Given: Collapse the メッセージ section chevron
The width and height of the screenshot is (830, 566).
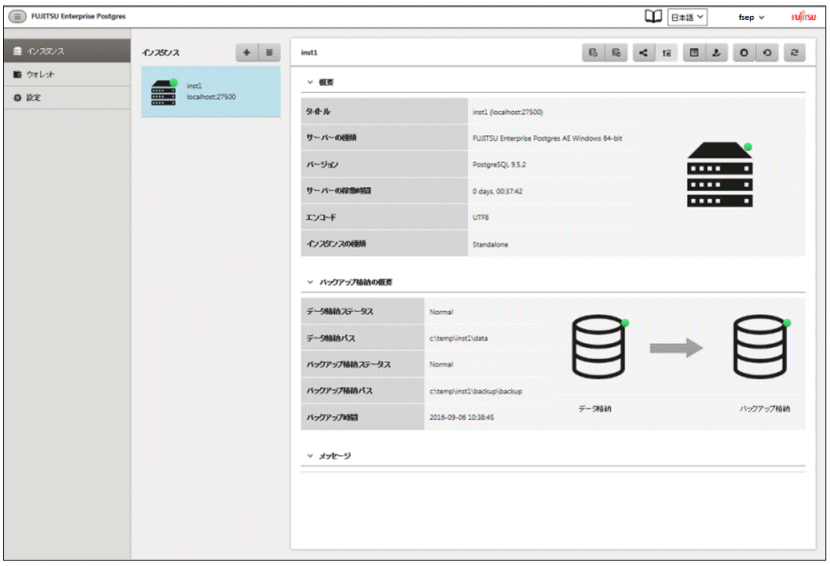Looking at the screenshot, I should [x=310, y=456].
